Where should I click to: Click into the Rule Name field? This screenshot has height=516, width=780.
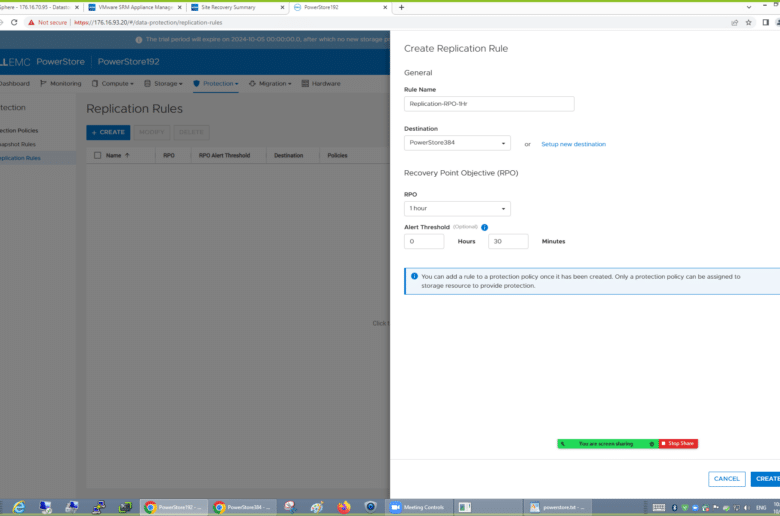(x=489, y=104)
